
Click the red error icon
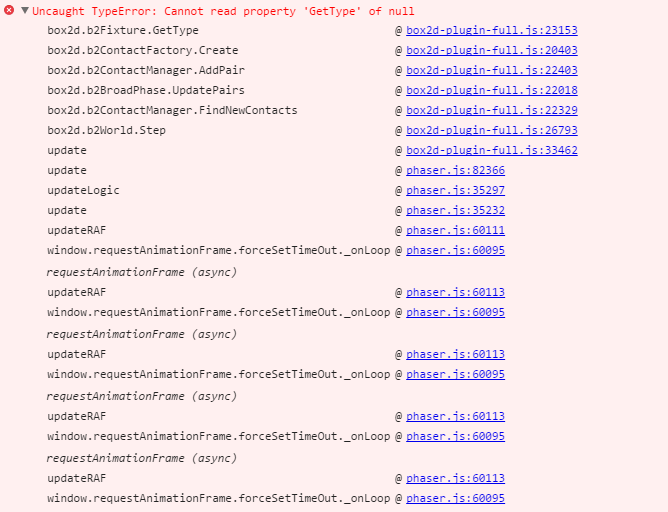tap(9, 10)
